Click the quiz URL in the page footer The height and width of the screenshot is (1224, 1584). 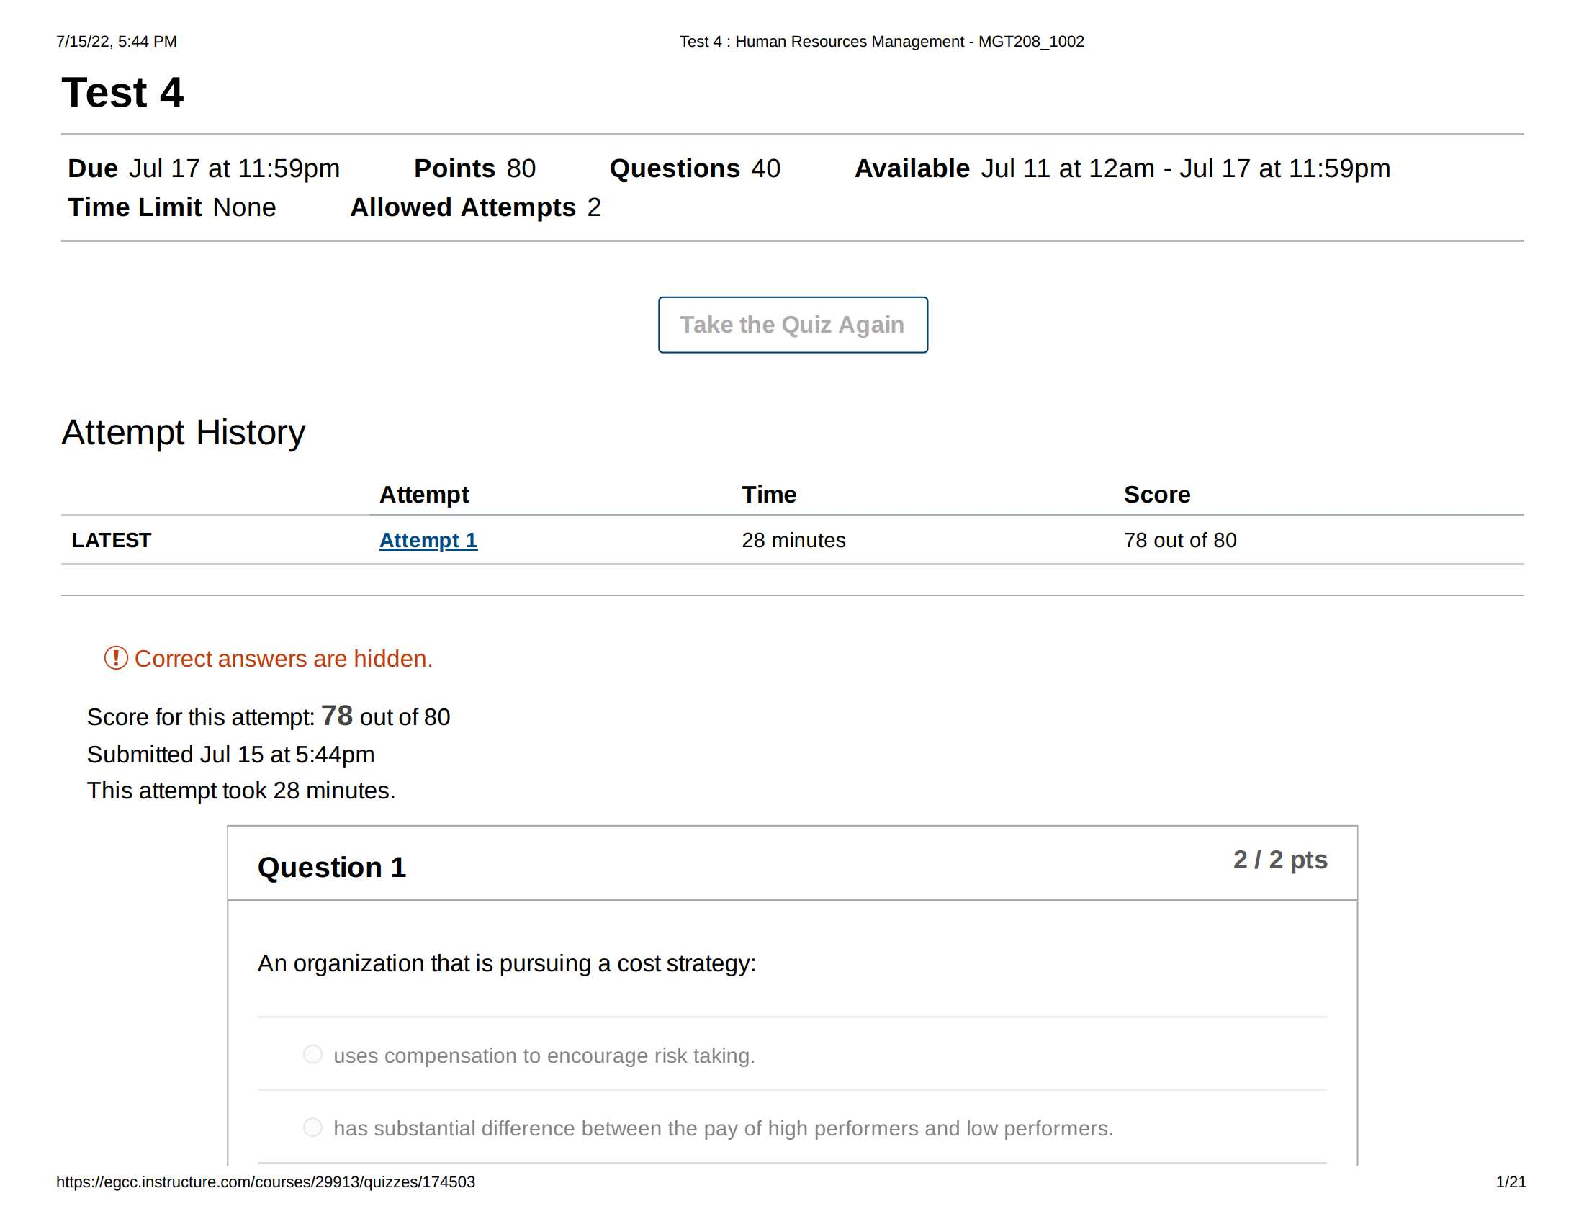[x=265, y=1182]
